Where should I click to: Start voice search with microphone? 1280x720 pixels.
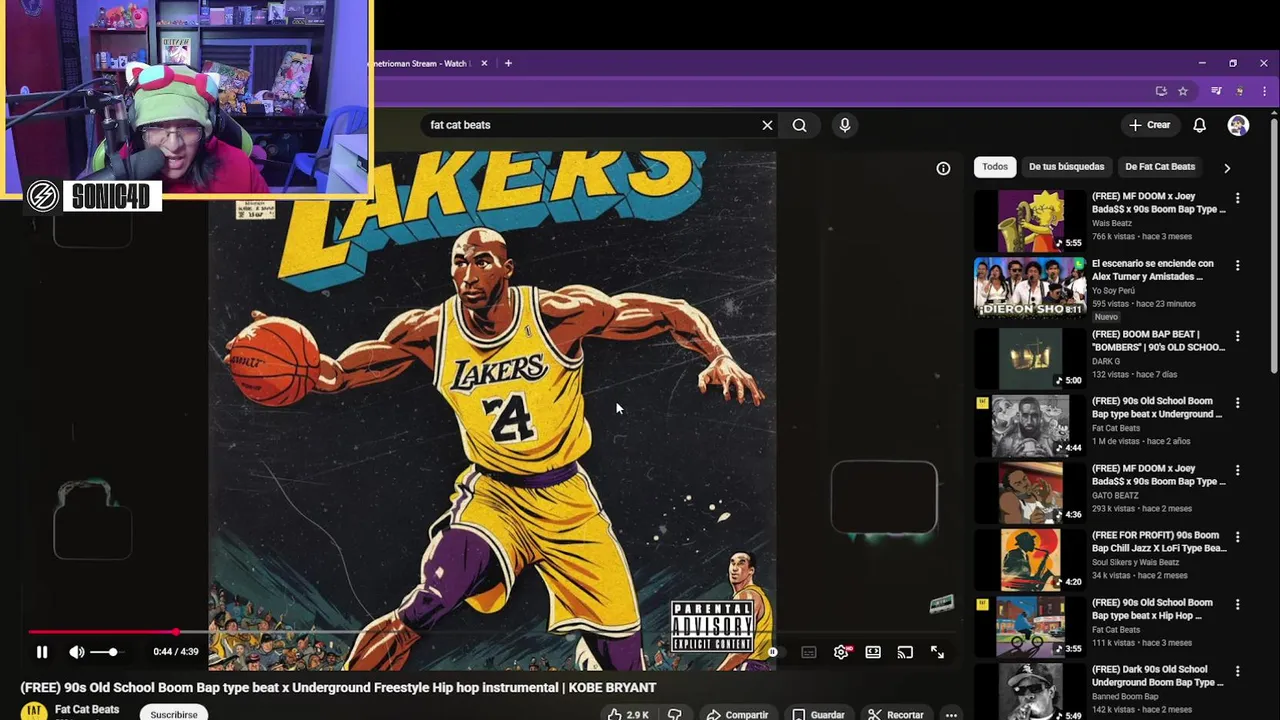(x=845, y=125)
